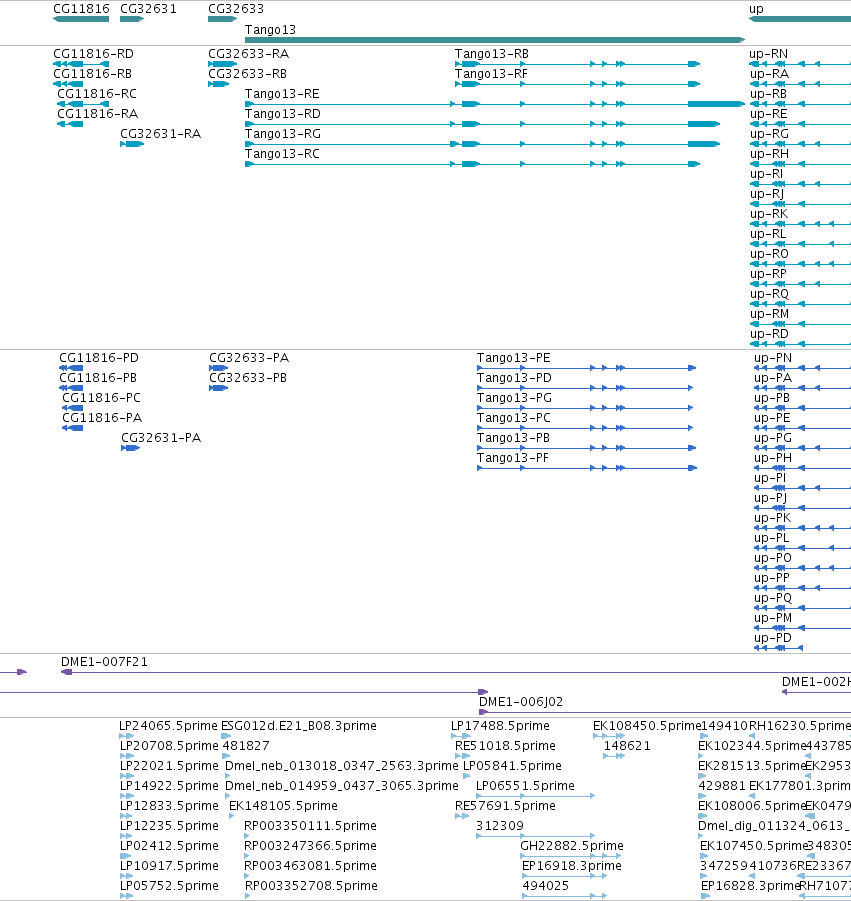This screenshot has width=851, height=901.
Task: Select the 'up' gene label
Action: tap(756, 9)
